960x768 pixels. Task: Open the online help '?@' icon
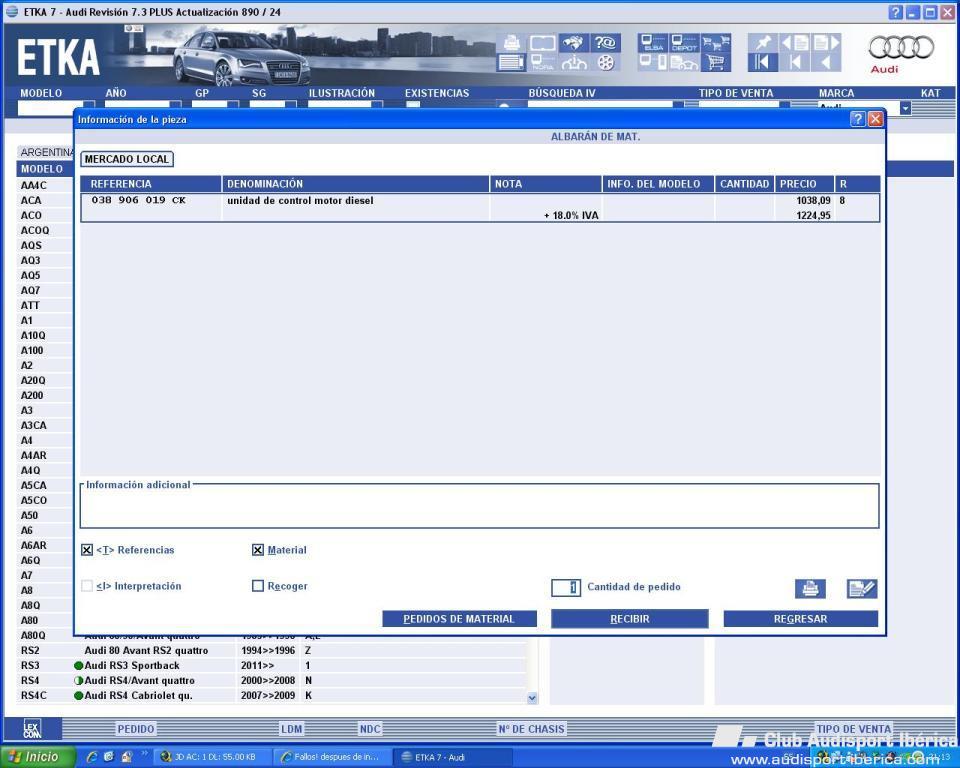click(x=605, y=42)
